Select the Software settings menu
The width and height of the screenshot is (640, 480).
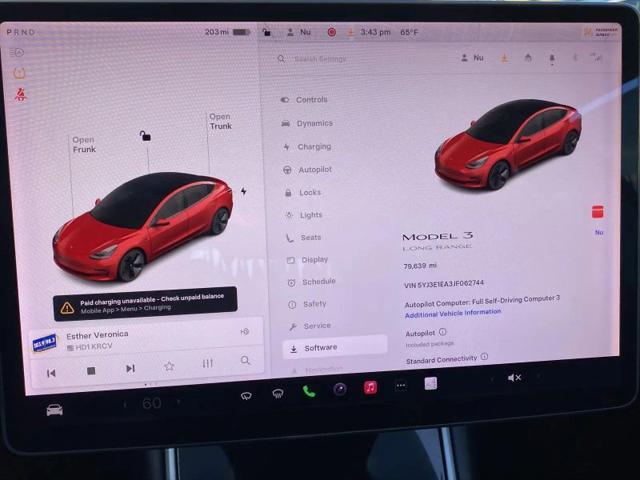[334, 347]
